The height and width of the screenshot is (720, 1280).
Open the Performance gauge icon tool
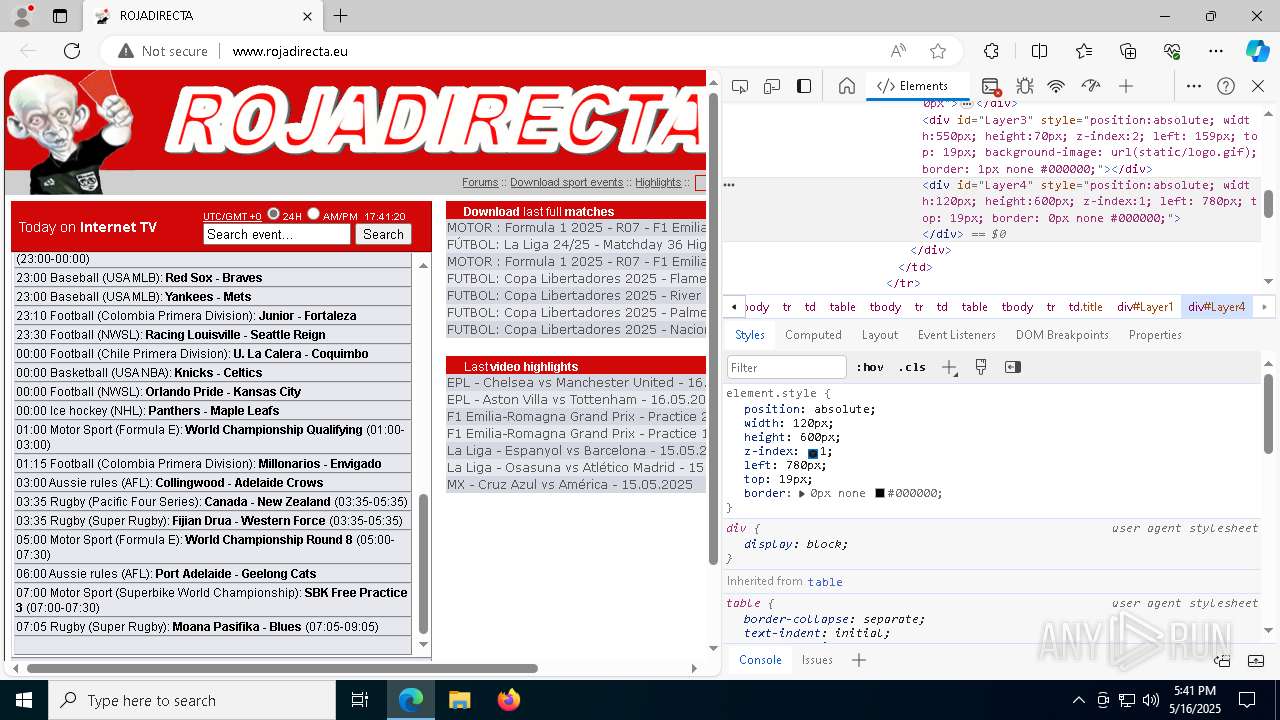point(1091,86)
